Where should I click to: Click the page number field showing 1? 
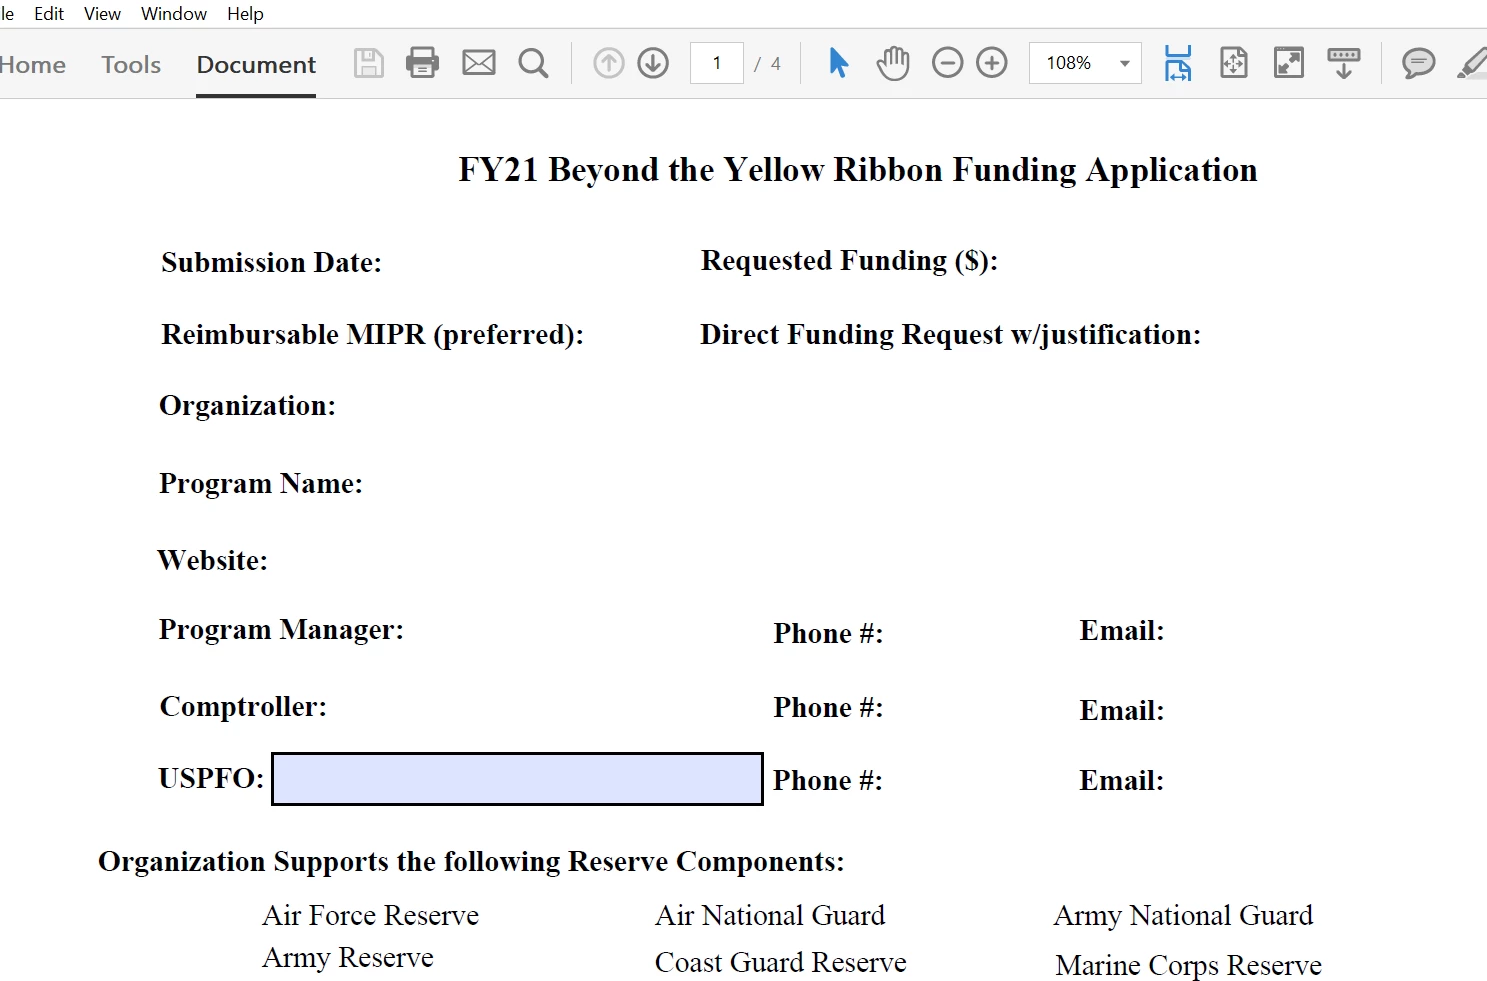[717, 63]
